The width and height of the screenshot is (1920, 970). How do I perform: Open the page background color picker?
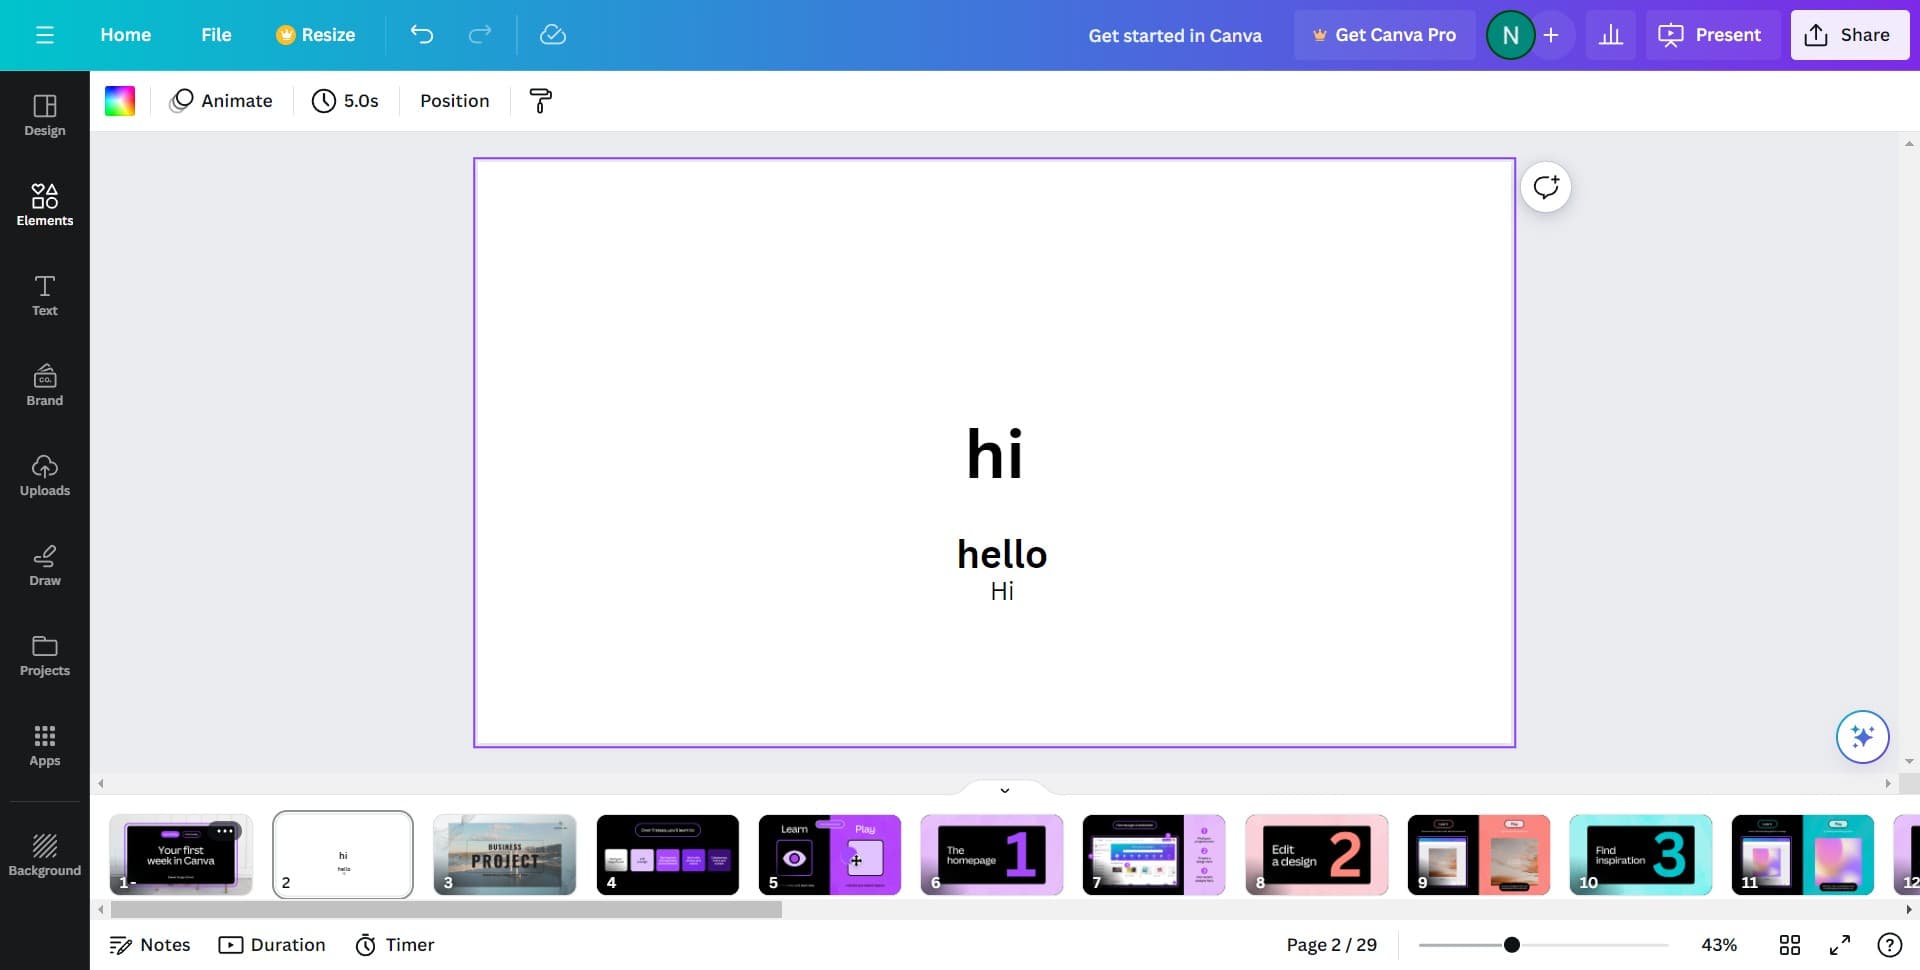(x=120, y=100)
